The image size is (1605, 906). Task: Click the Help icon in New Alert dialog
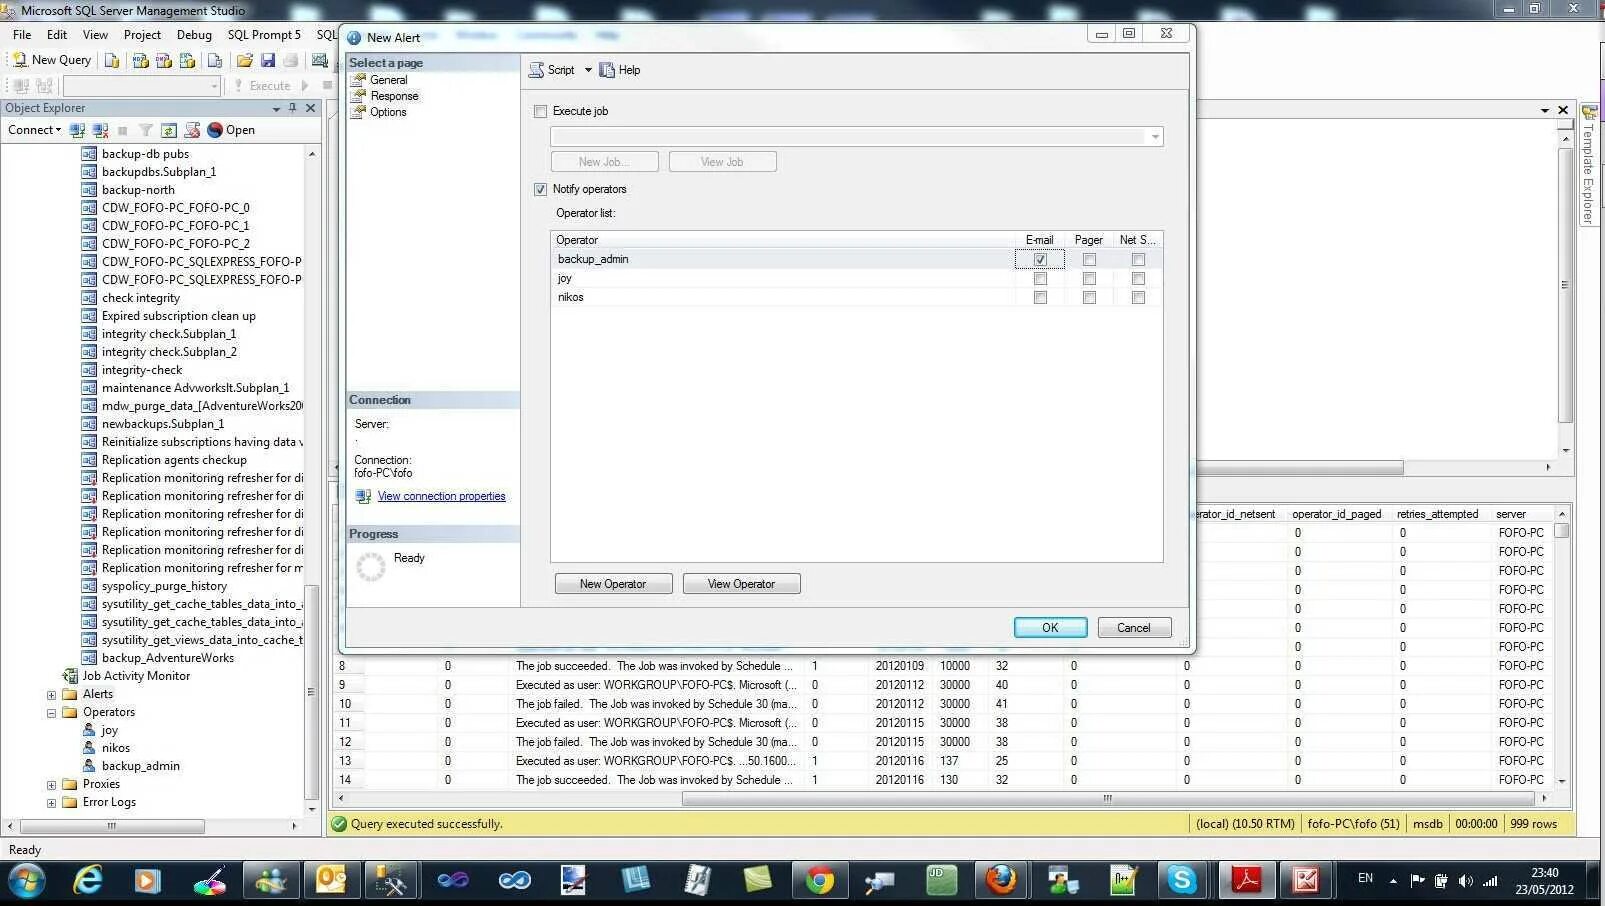click(607, 70)
